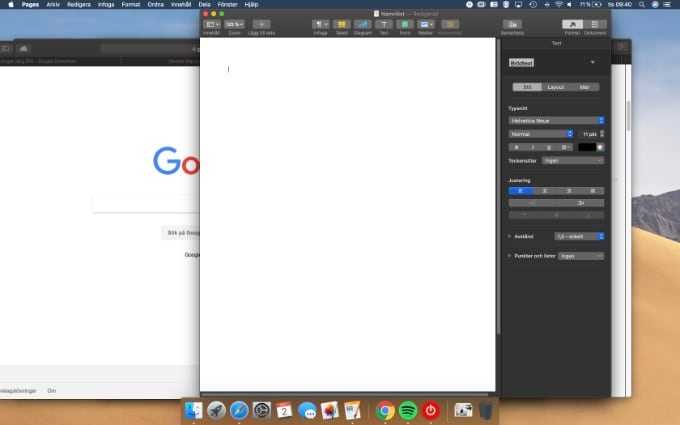This screenshot has height=425, width=680.
Task: Click inside the blank document page
Action: (347, 214)
